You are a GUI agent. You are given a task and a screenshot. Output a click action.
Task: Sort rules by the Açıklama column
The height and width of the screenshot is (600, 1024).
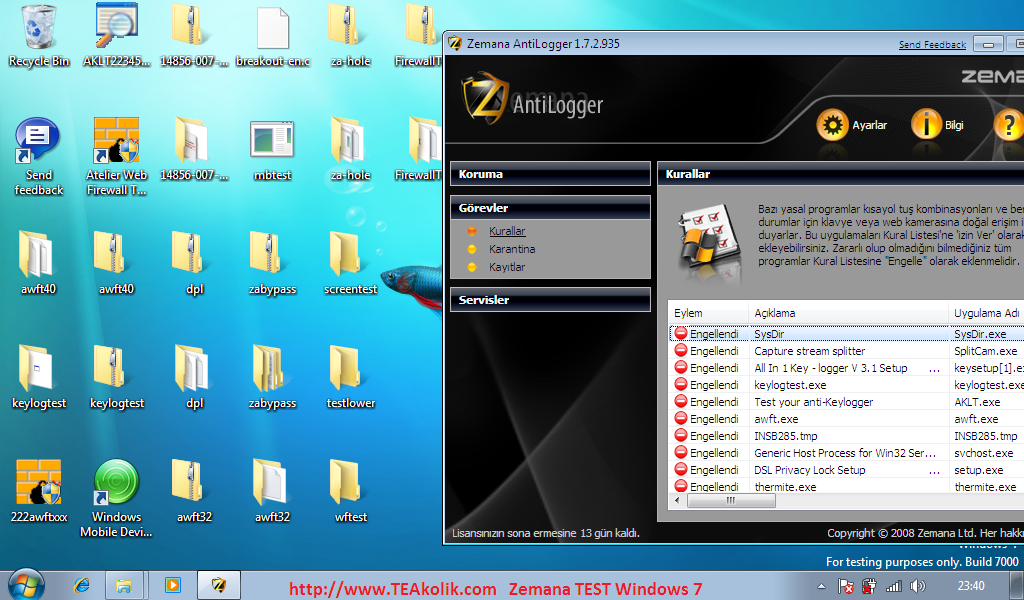pyautogui.click(x=848, y=313)
